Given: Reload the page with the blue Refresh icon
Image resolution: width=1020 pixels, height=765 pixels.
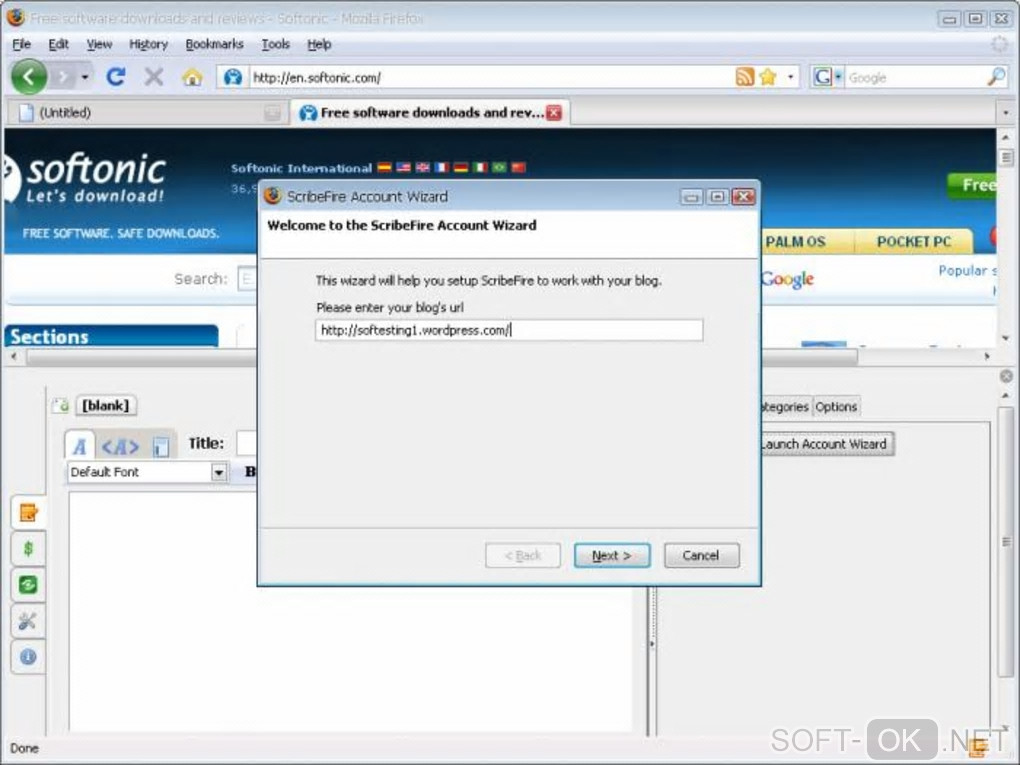Looking at the screenshot, I should click(x=116, y=77).
